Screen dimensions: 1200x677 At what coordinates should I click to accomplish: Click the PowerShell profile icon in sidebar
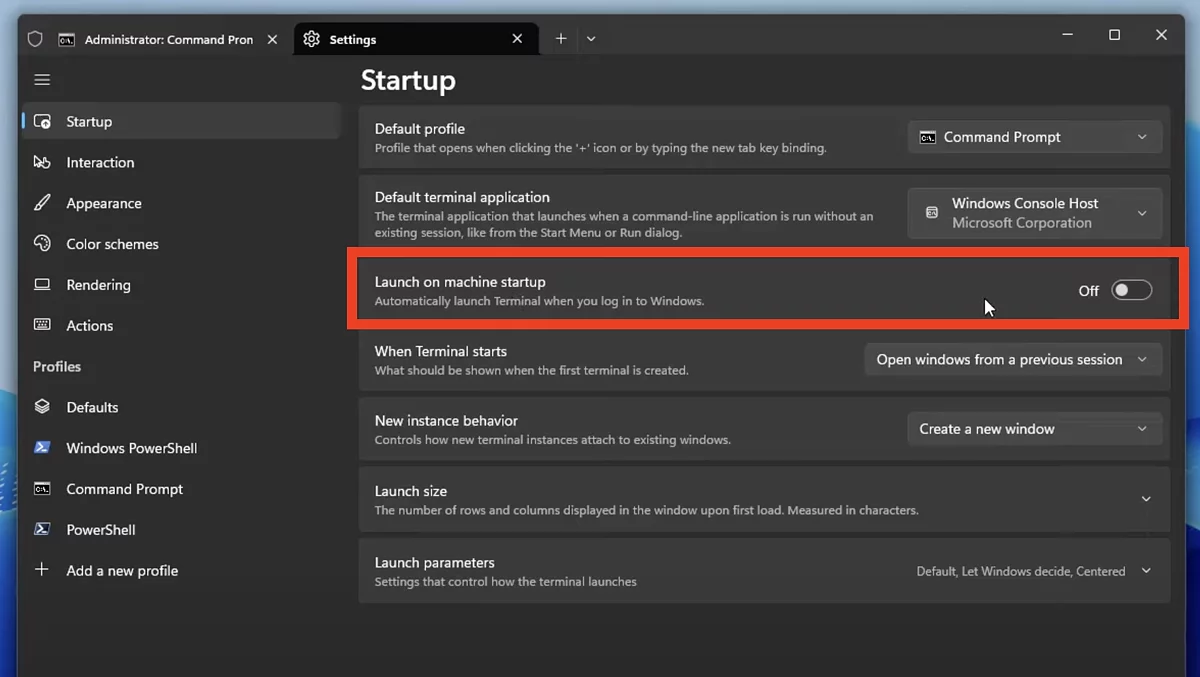[42, 529]
